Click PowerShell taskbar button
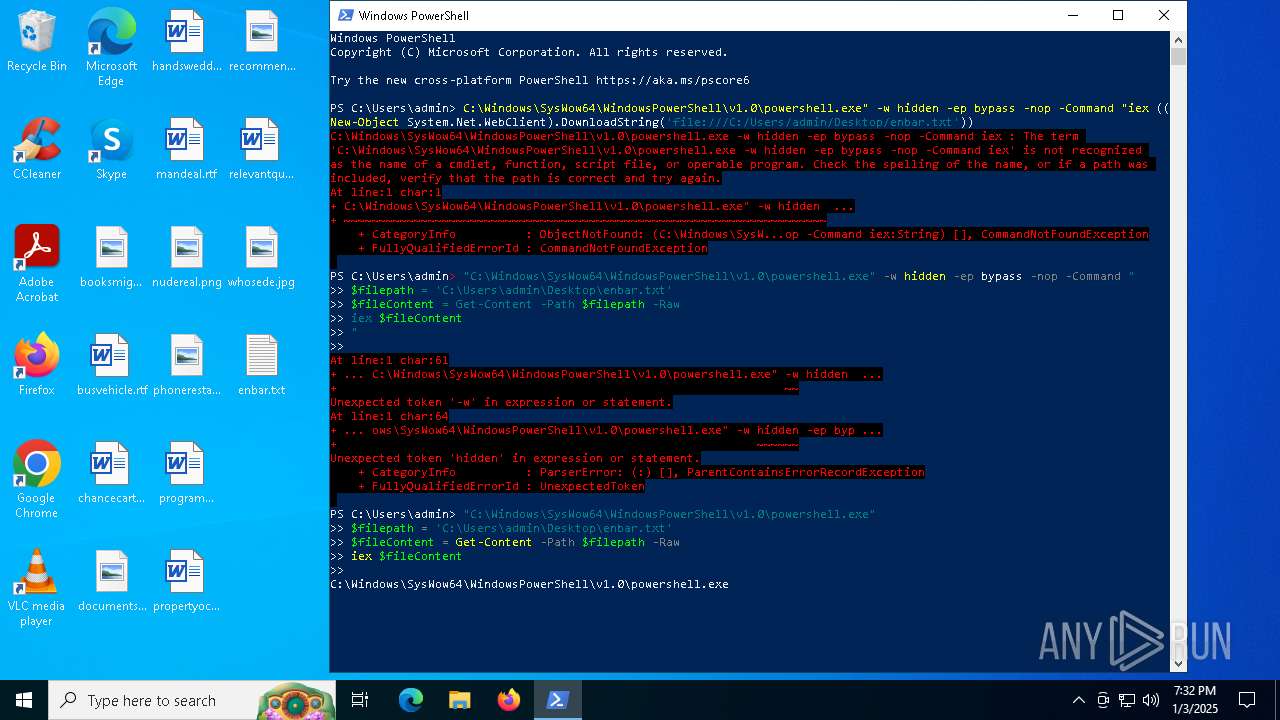This screenshot has height=720, width=1280. pyautogui.click(x=557, y=700)
